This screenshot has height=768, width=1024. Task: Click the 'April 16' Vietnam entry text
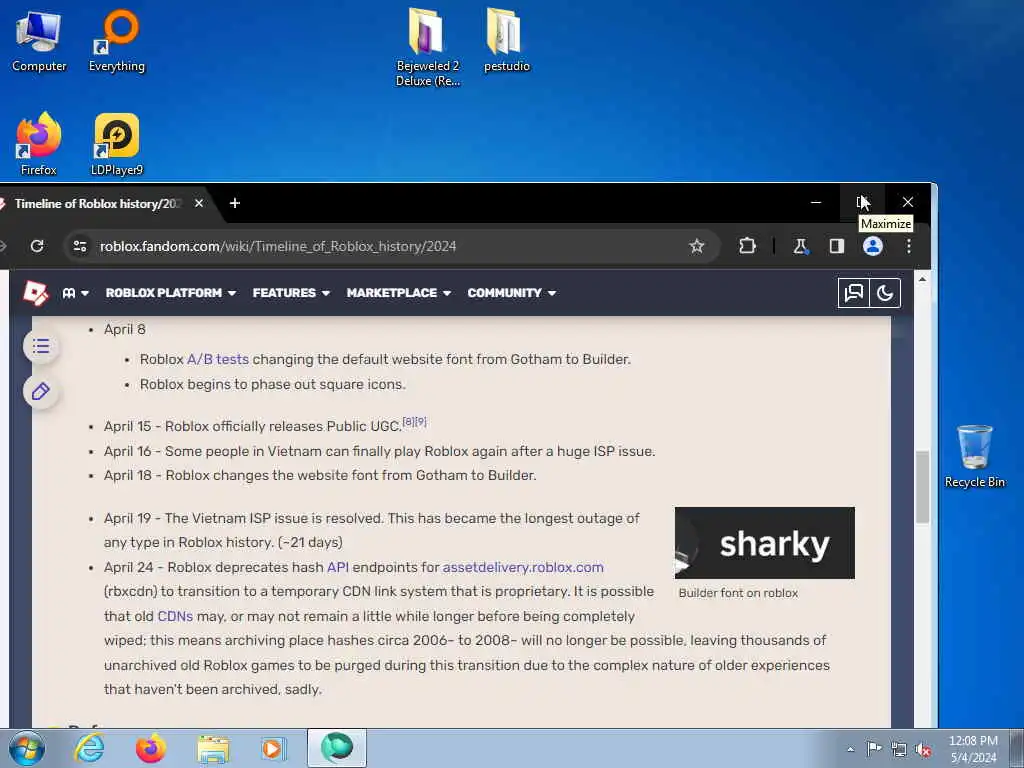(x=379, y=451)
